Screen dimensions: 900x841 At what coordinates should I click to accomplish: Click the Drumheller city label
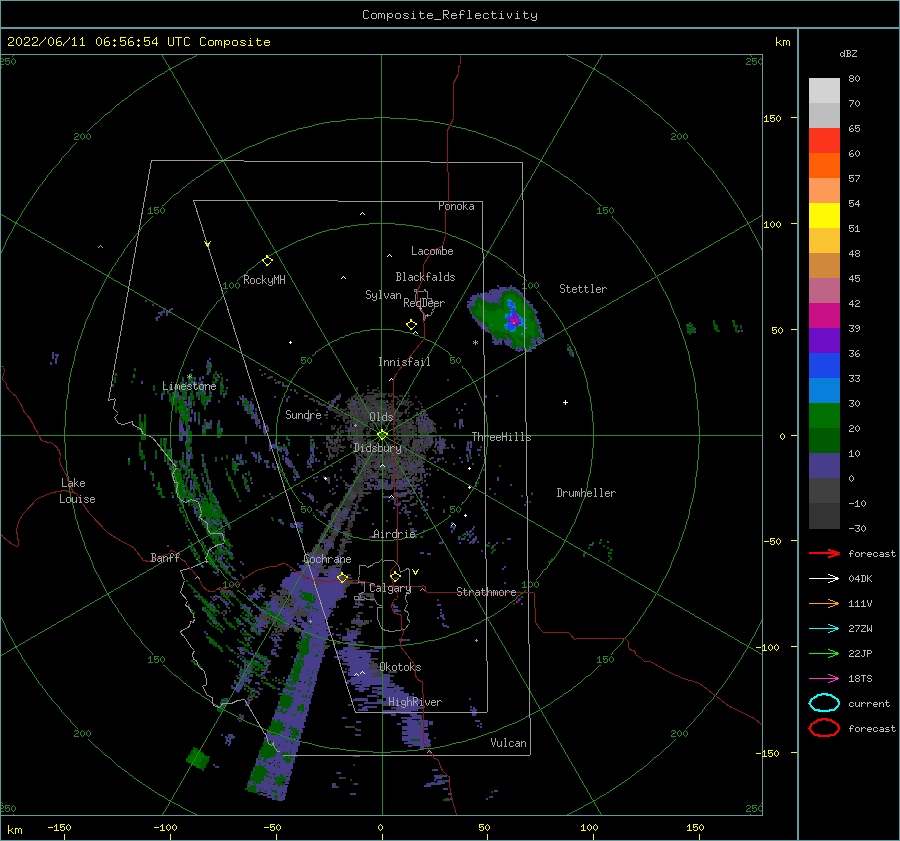[586, 493]
